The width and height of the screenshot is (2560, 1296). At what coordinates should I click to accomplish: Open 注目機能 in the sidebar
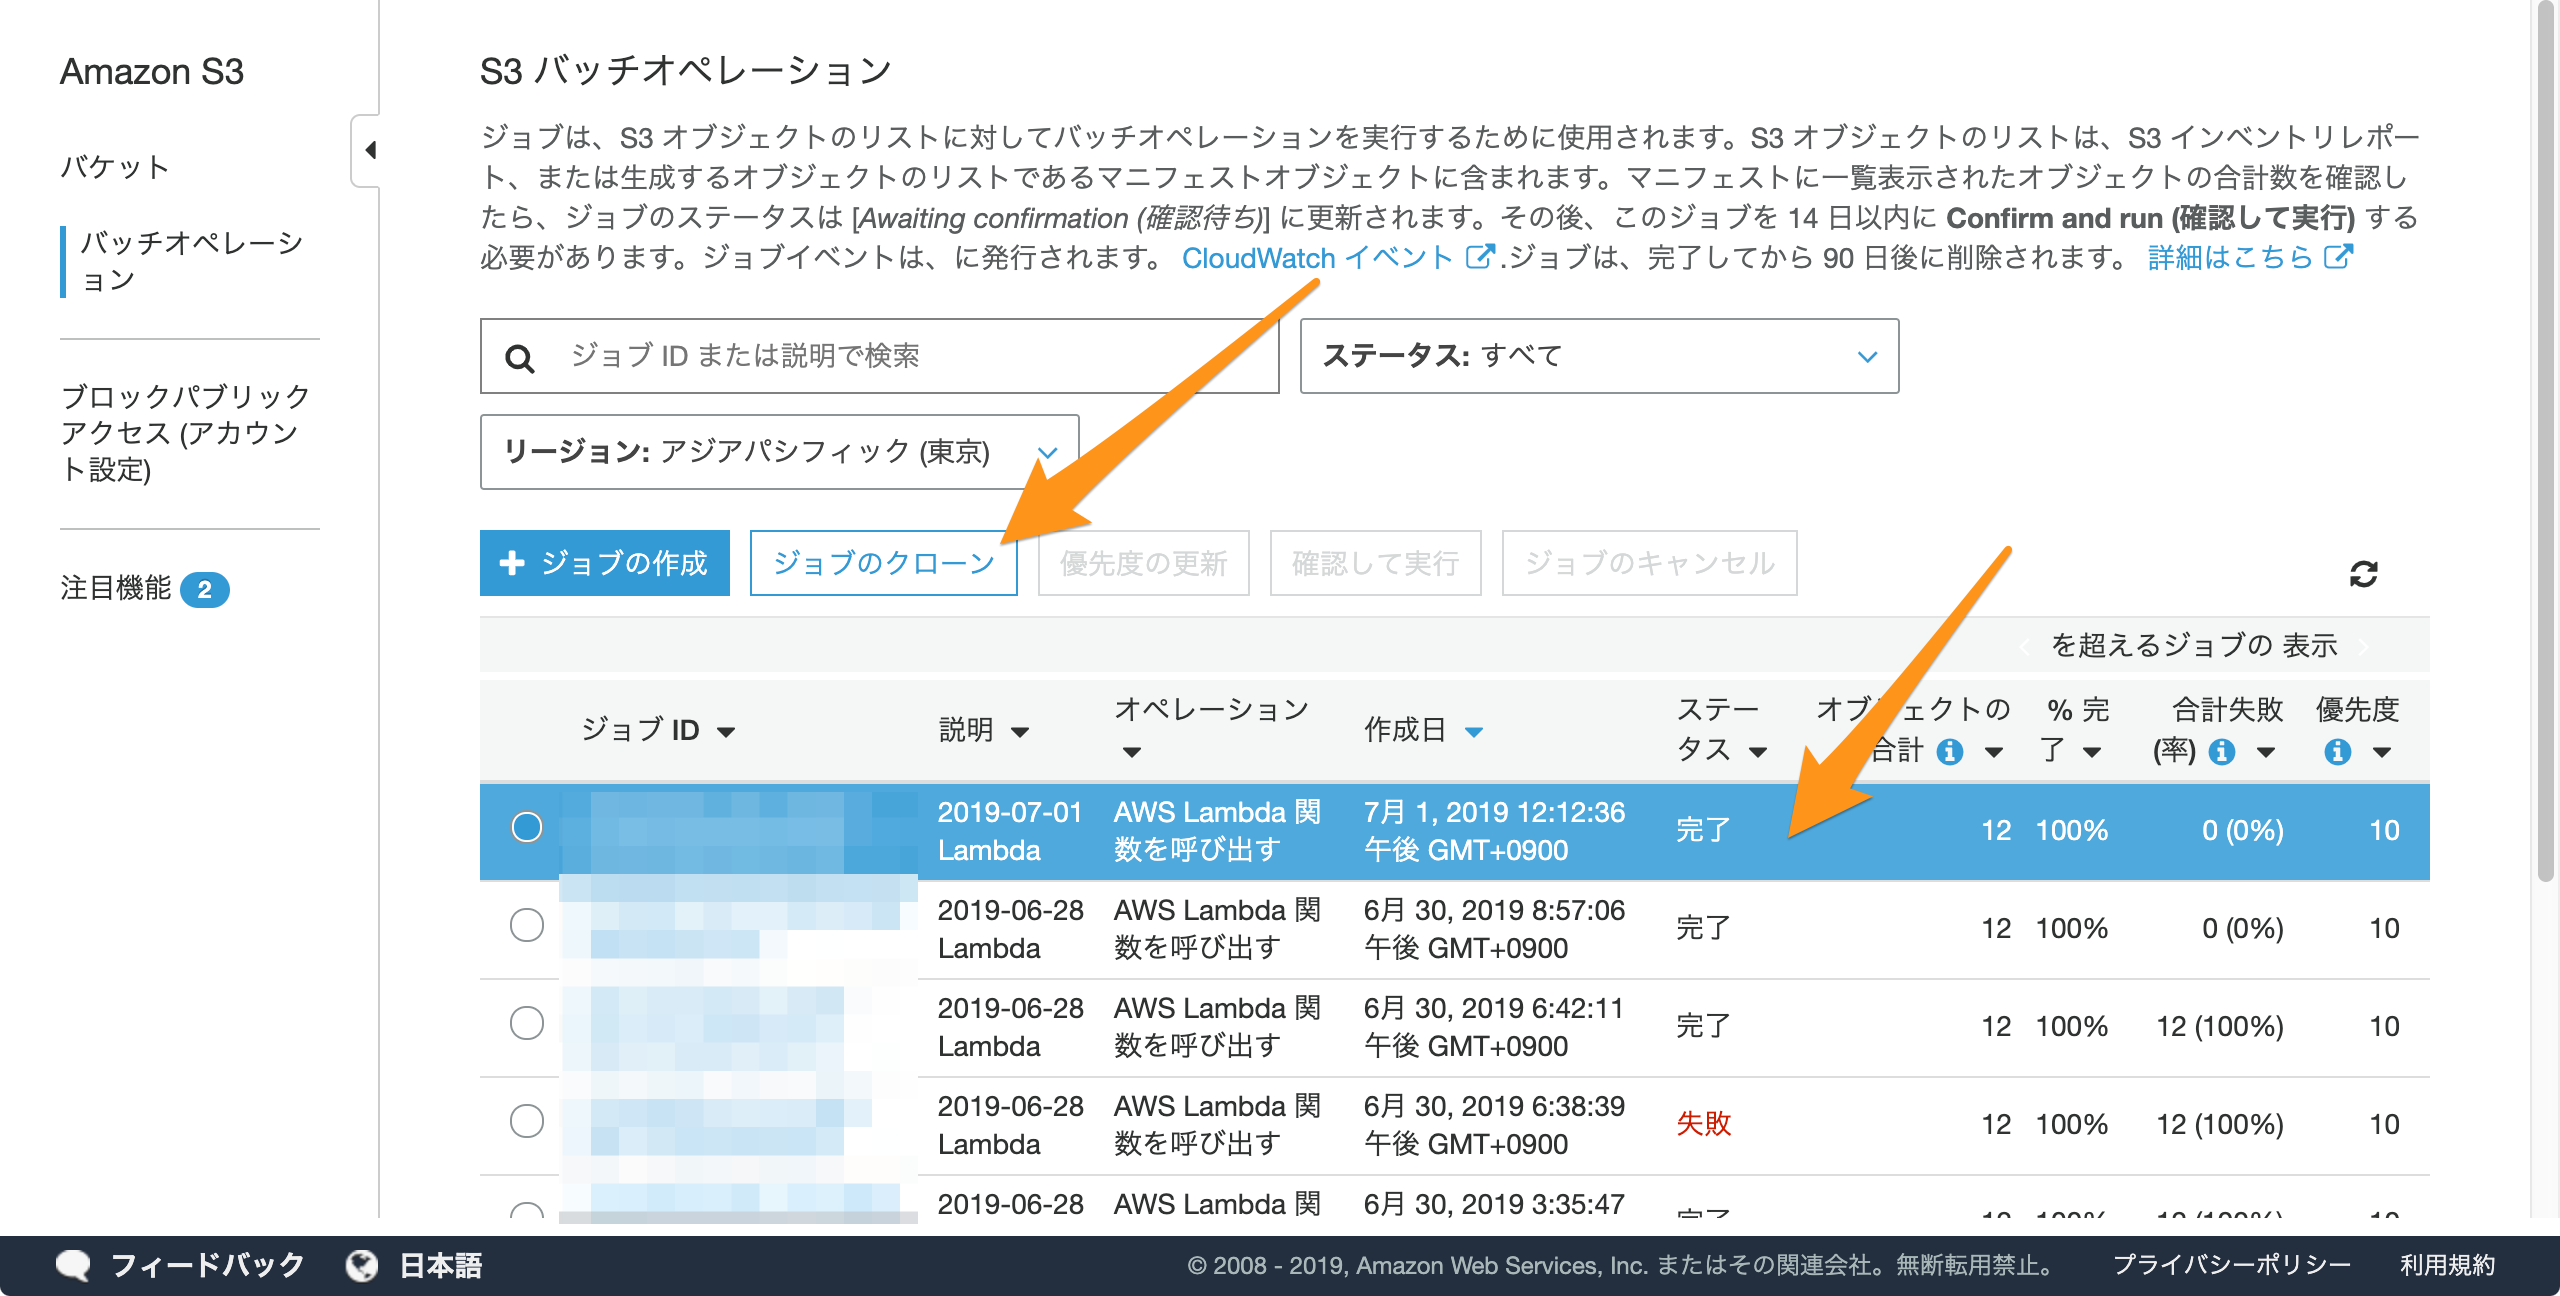[x=116, y=588]
